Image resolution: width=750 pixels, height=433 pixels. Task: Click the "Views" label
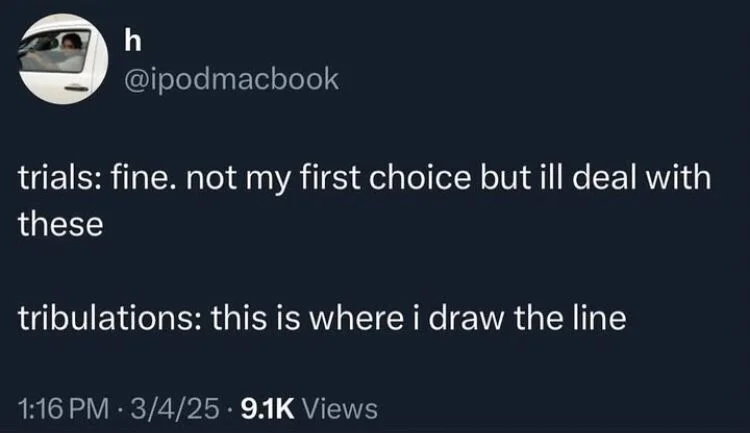339,408
